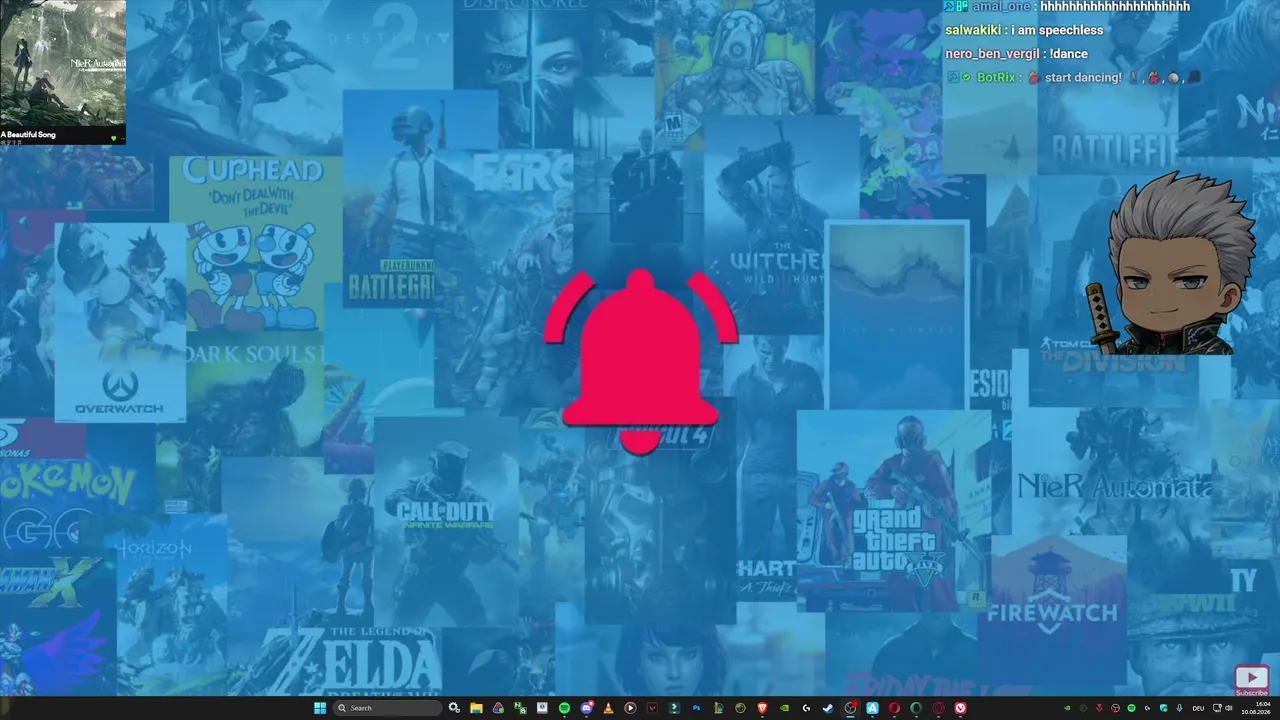Open Steam from the taskbar
Screen dimensions: 1280x720
828,708
